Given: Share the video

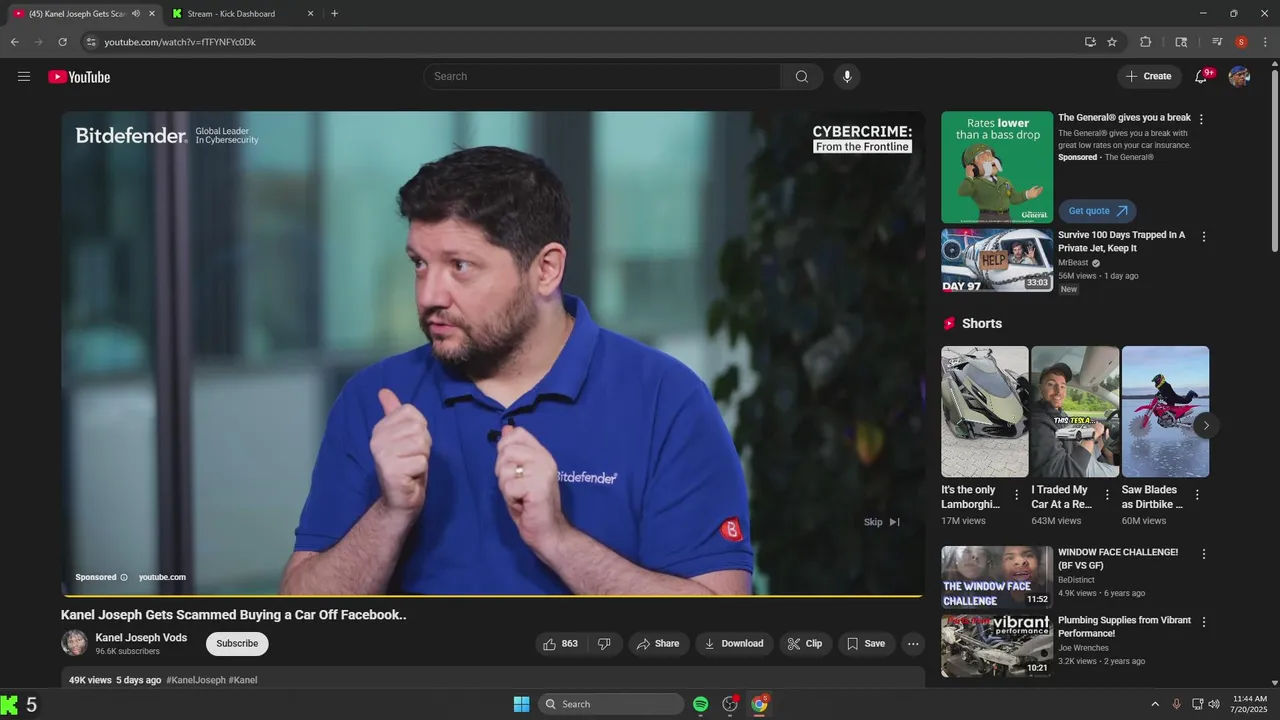Looking at the screenshot, I should coord(657,644).
